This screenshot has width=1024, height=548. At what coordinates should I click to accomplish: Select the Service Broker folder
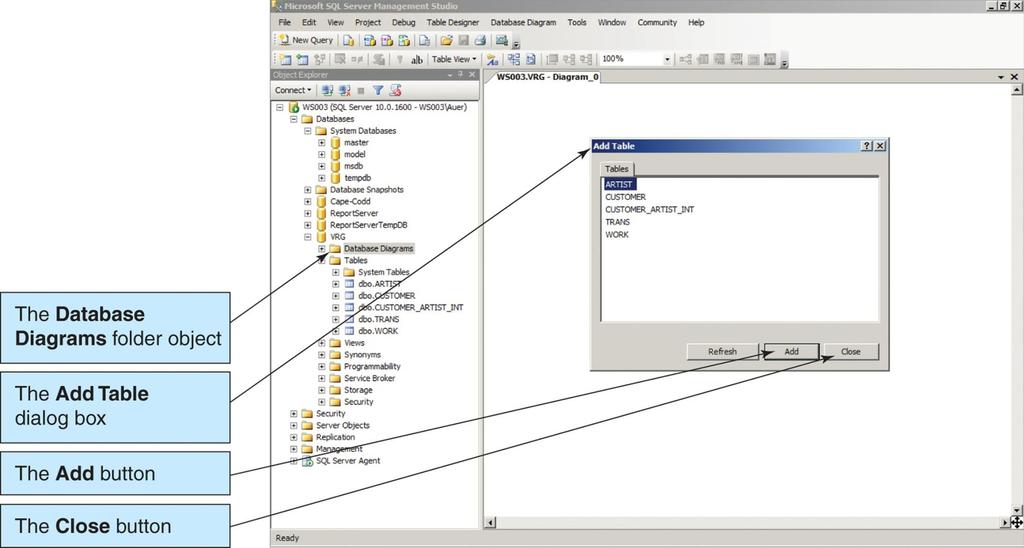click(x=370, y=378)
